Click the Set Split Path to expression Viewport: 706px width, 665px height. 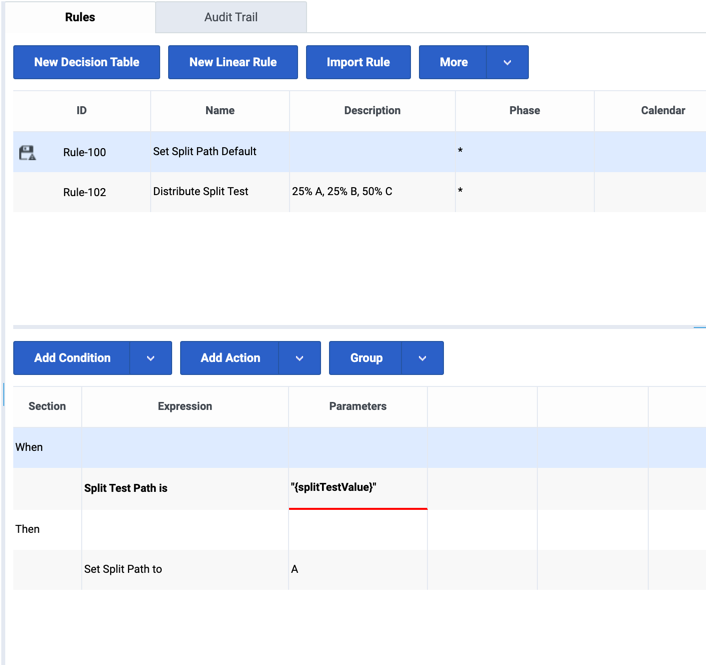click(x=124, y=569)
